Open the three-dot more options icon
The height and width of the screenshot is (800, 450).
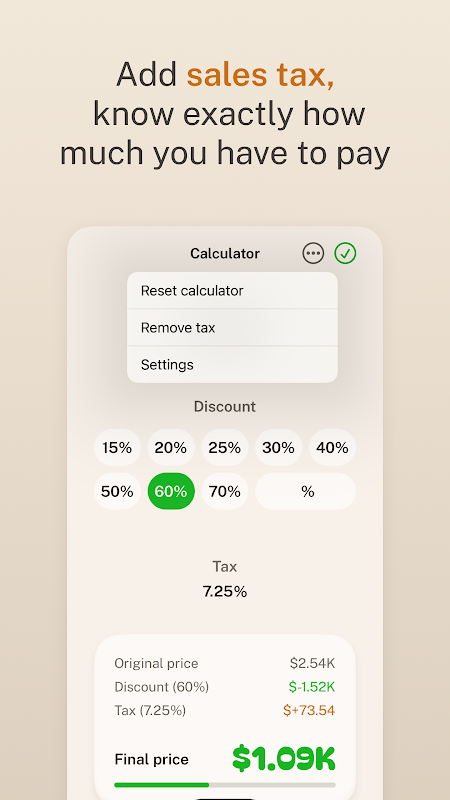point(313,253)
